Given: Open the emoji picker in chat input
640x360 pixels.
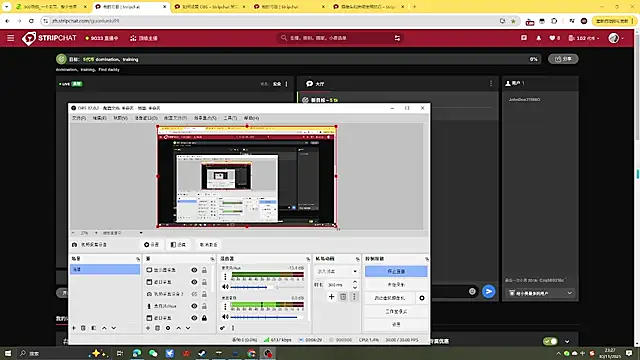Looking at the screenshot, I should click(472, 291).
